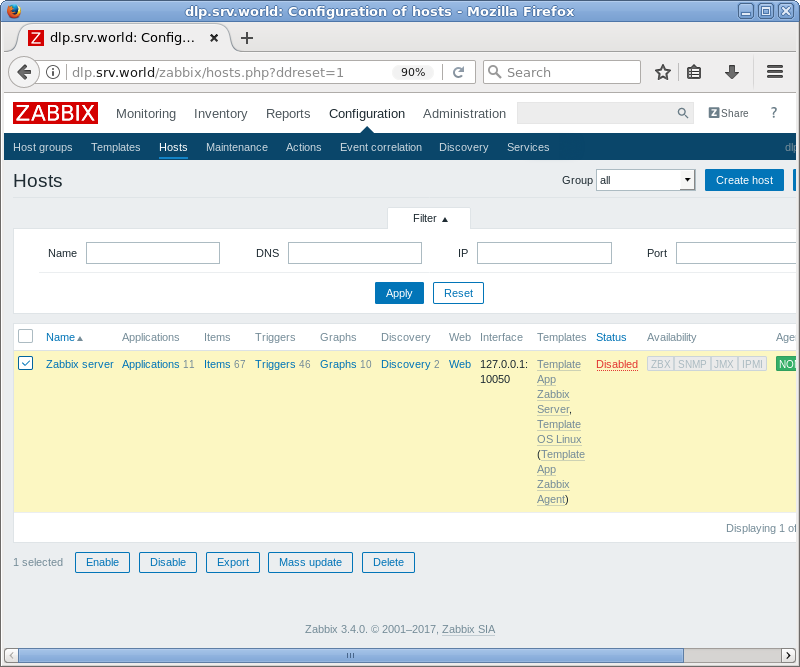Open the Share link
The width and height of the screenshot is (800, 667).
pyautogui.click(x=728, y=113)
